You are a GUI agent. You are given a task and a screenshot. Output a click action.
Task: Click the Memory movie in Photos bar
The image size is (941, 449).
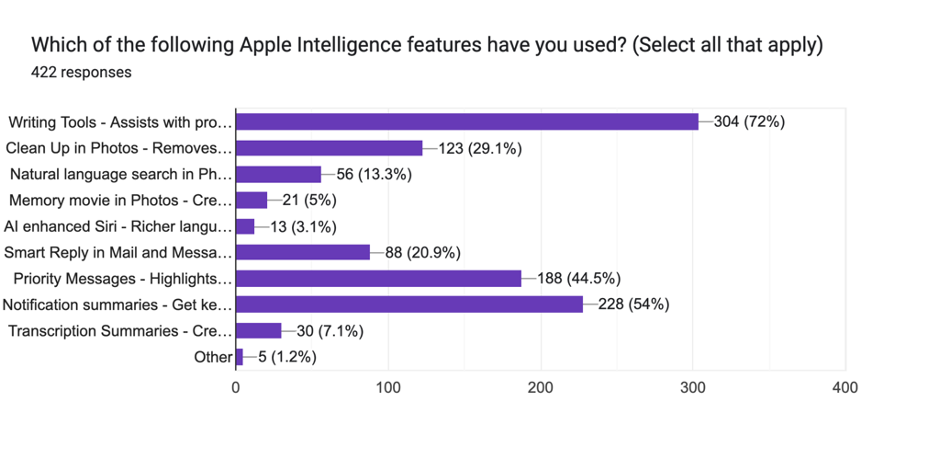(252, 200)
